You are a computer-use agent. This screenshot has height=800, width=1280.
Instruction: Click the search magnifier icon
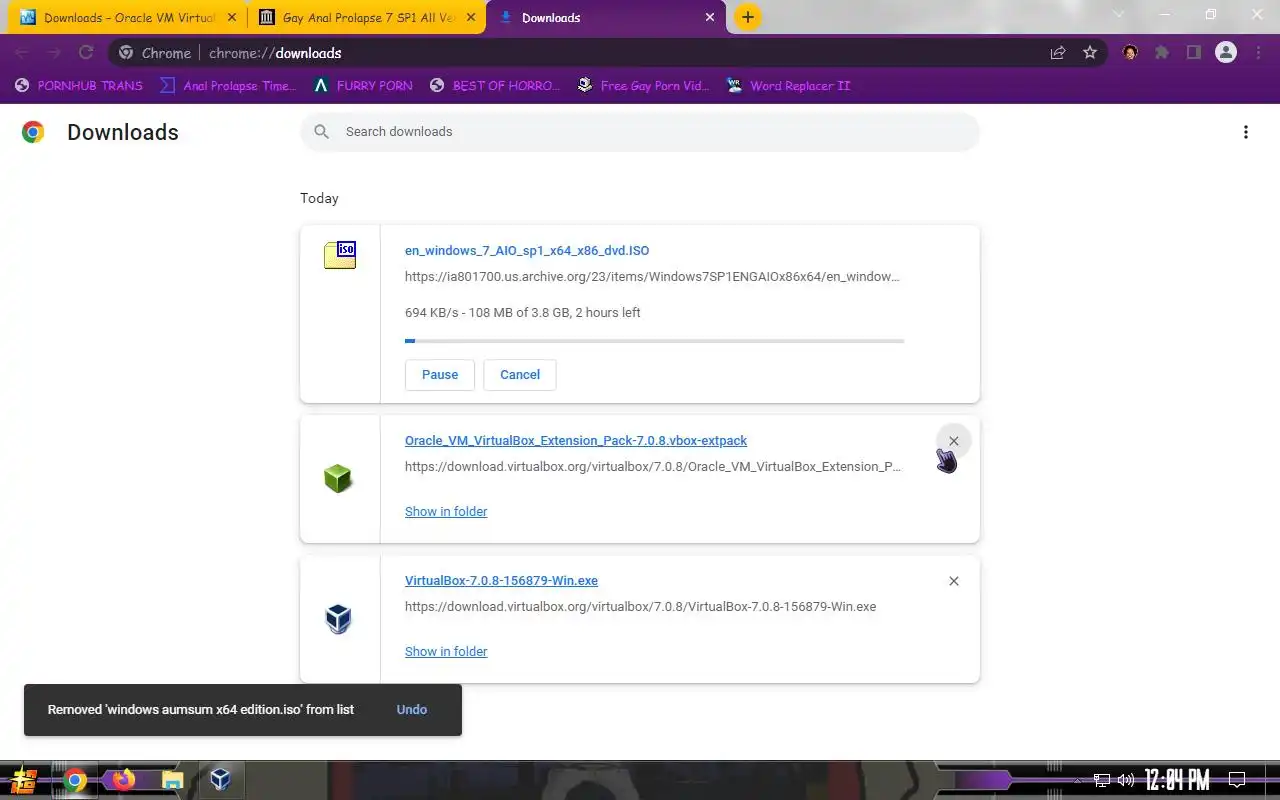pos(321,132)
